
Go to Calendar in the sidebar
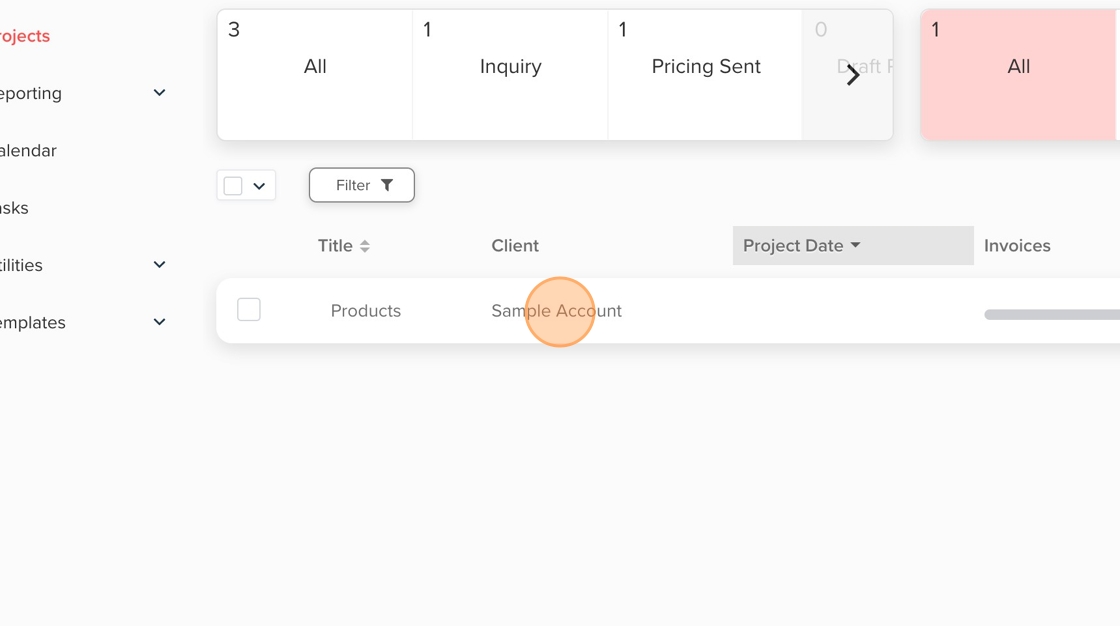[x=28, y=151]
